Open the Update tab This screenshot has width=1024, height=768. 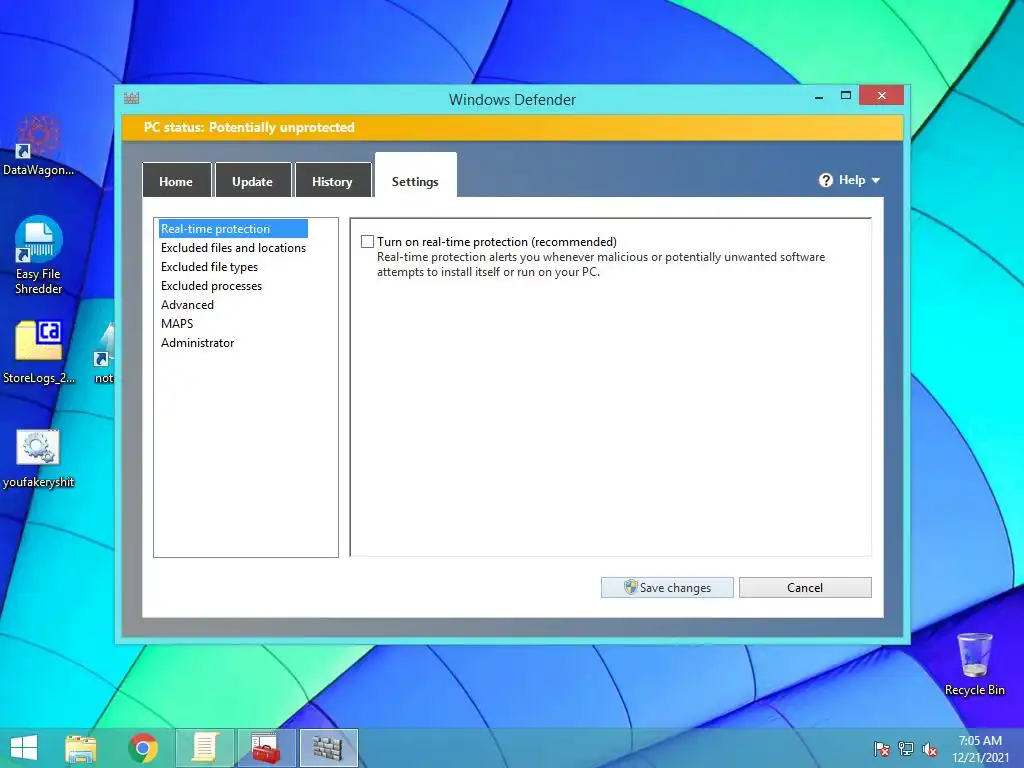pyautogui.click(x=253, y=181)
